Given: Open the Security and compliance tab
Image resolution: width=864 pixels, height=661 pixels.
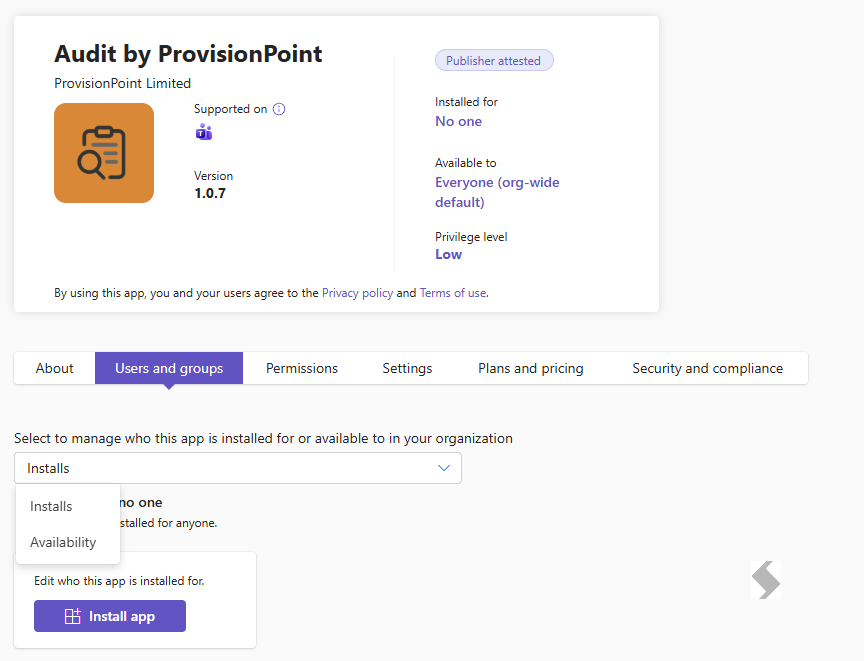Looking at the screenshot, I should 708,368.
